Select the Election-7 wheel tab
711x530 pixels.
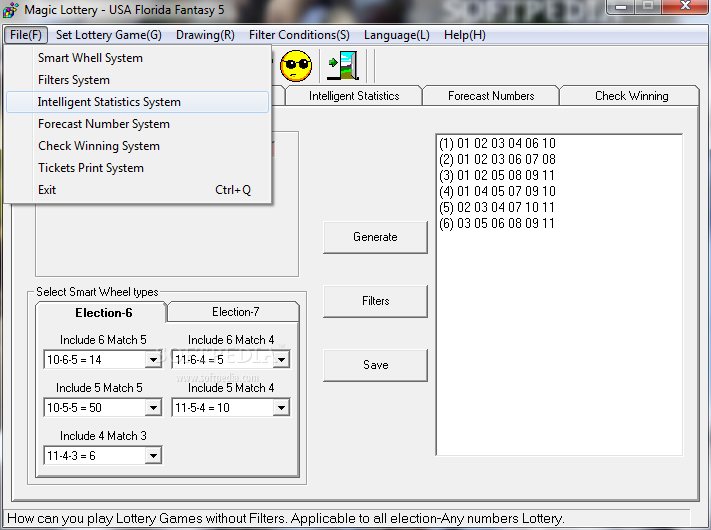234,312
